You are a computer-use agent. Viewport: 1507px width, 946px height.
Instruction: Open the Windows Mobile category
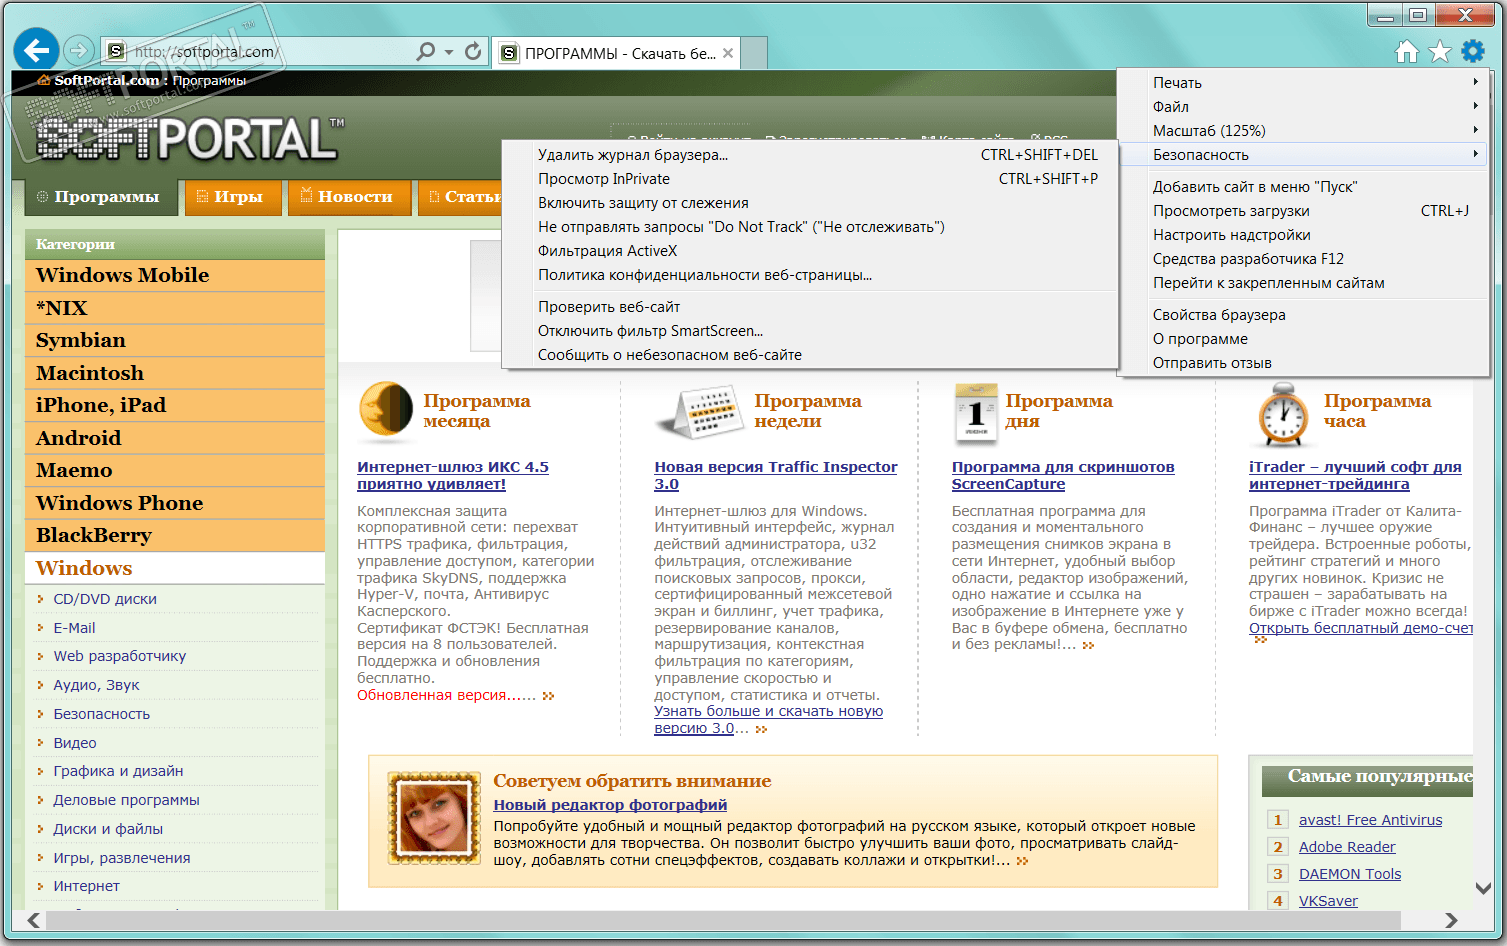click(175, 275)
